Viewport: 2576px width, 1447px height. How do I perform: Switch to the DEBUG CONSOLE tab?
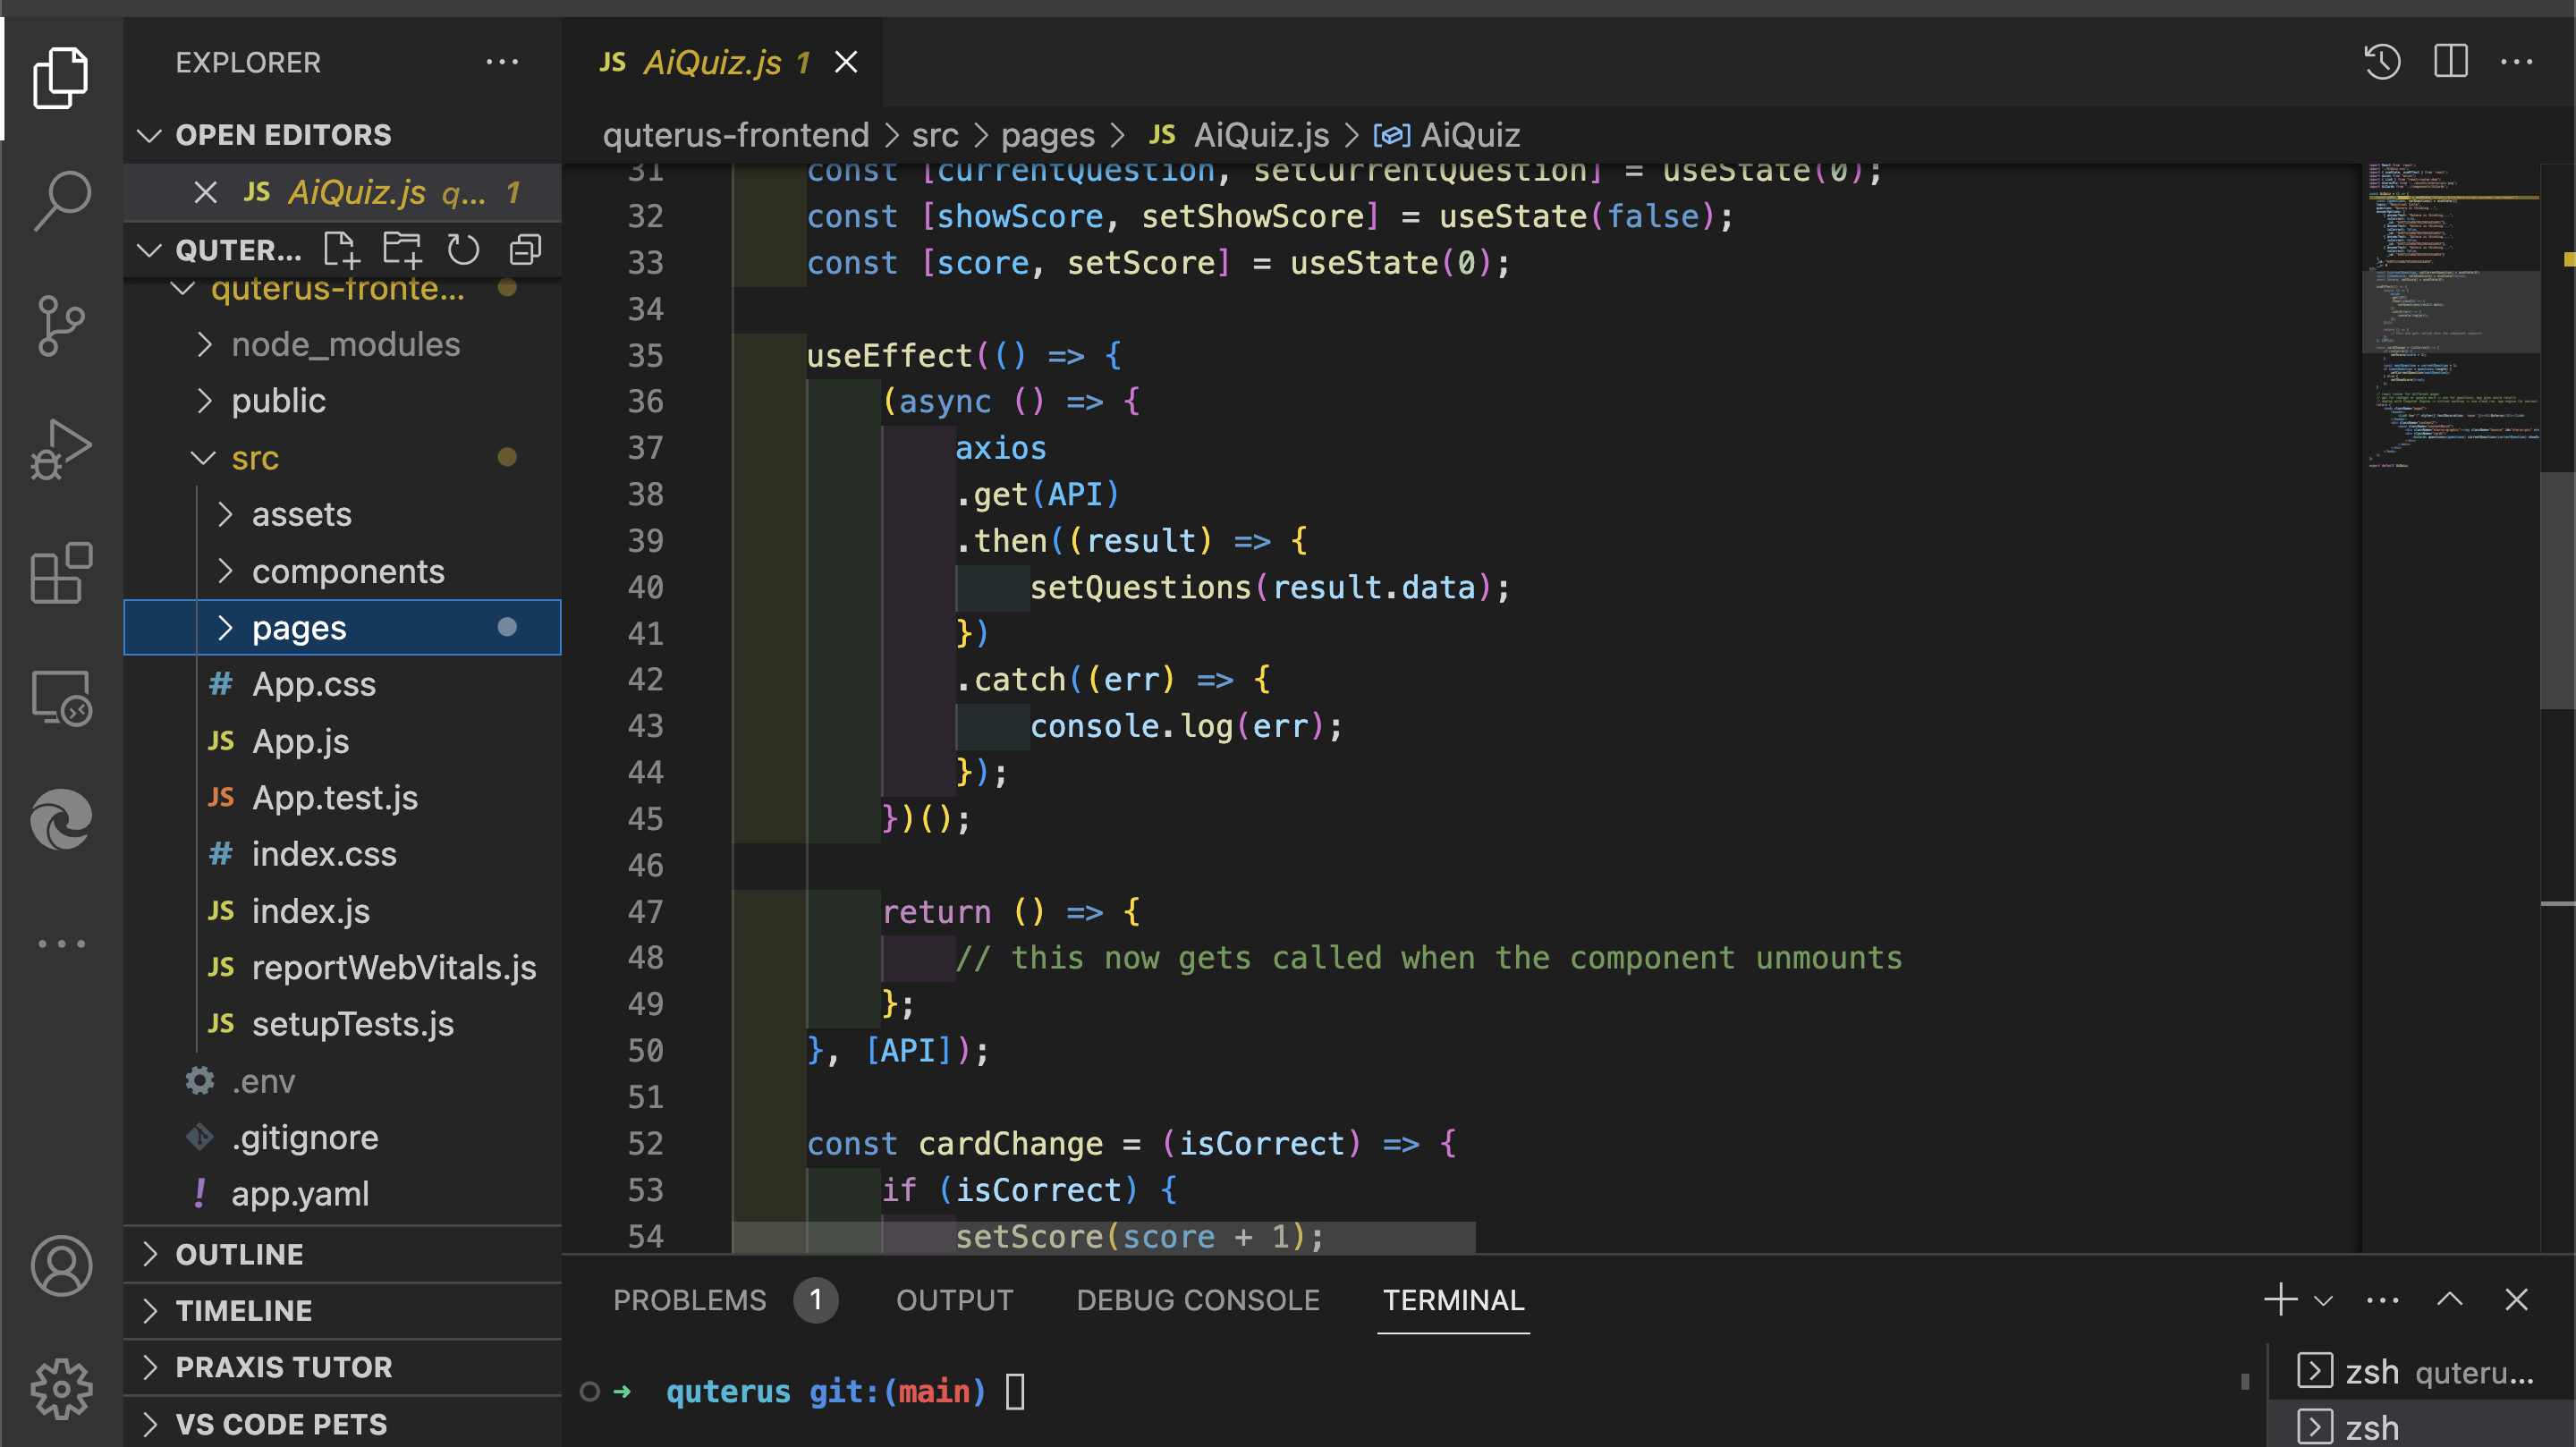click(x=1198, y=1300)
